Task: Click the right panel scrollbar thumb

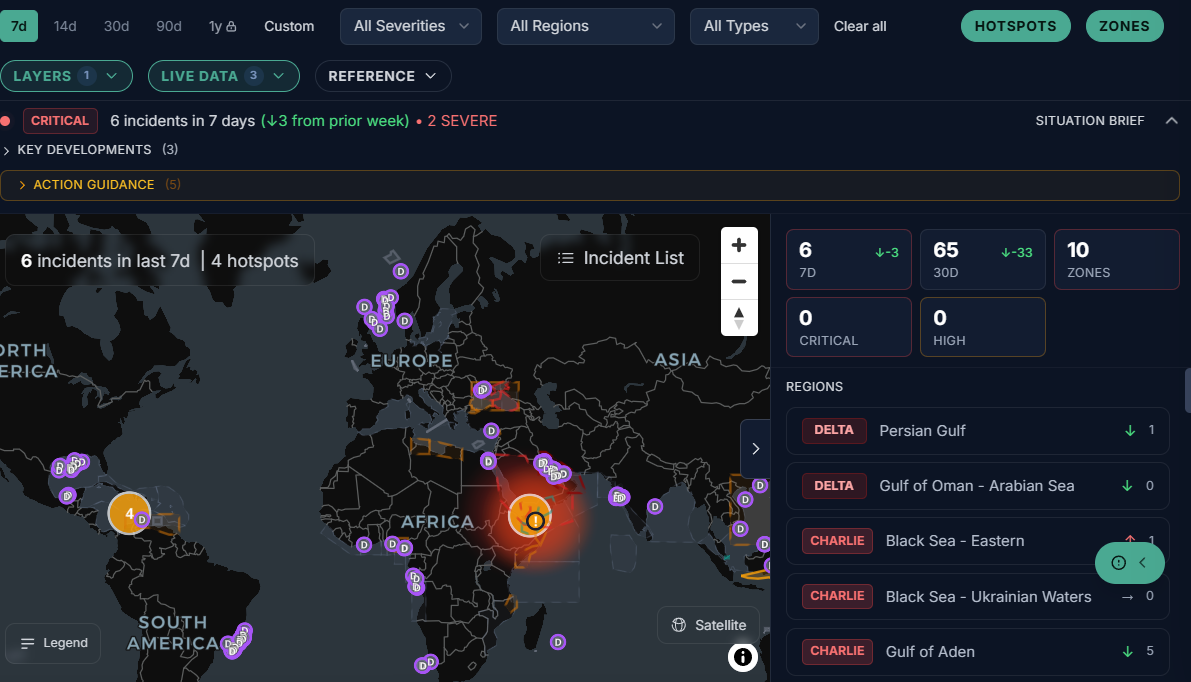Action: tap(1187, 390)
